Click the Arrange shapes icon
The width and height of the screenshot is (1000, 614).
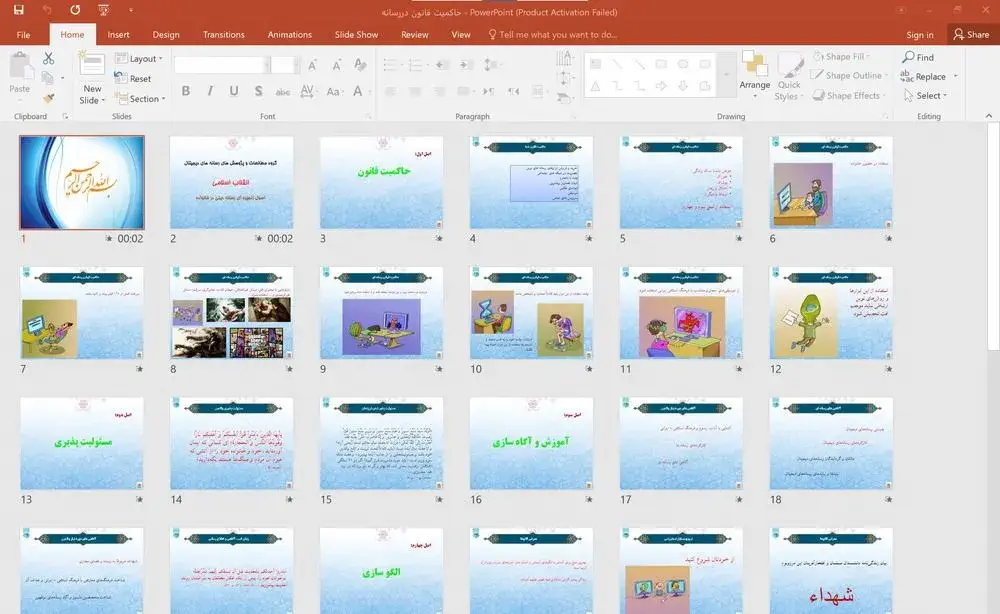click(754, 72)
